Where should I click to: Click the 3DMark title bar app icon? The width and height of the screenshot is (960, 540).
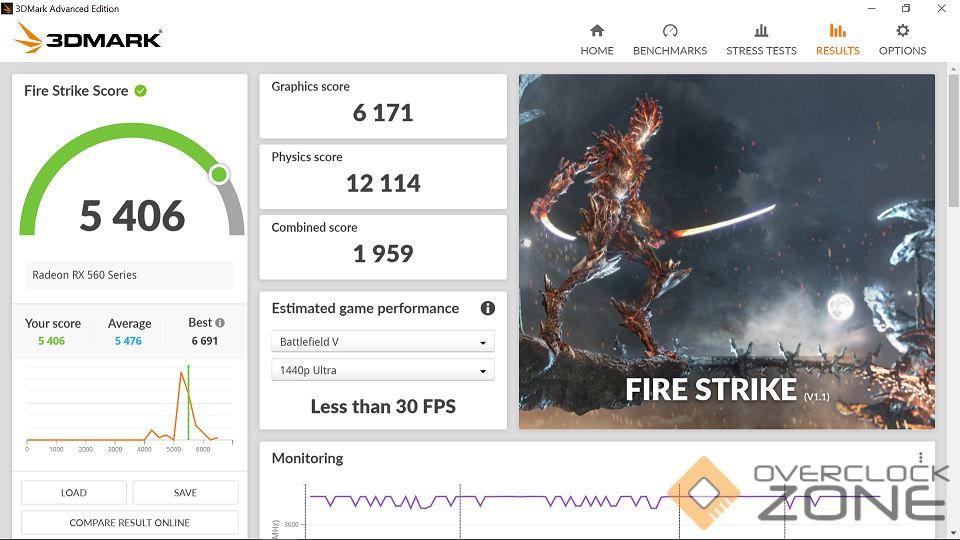pos(7,8)
